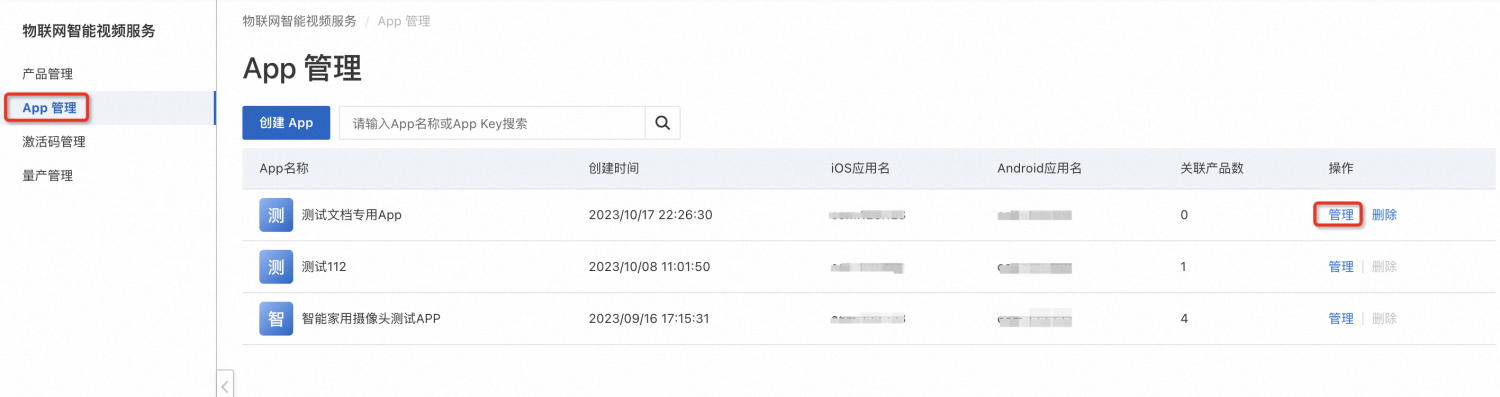Viewport: 1500px width, 397px height.
Task: Go to 量产管理 in the sidebar
Action: 47,176
